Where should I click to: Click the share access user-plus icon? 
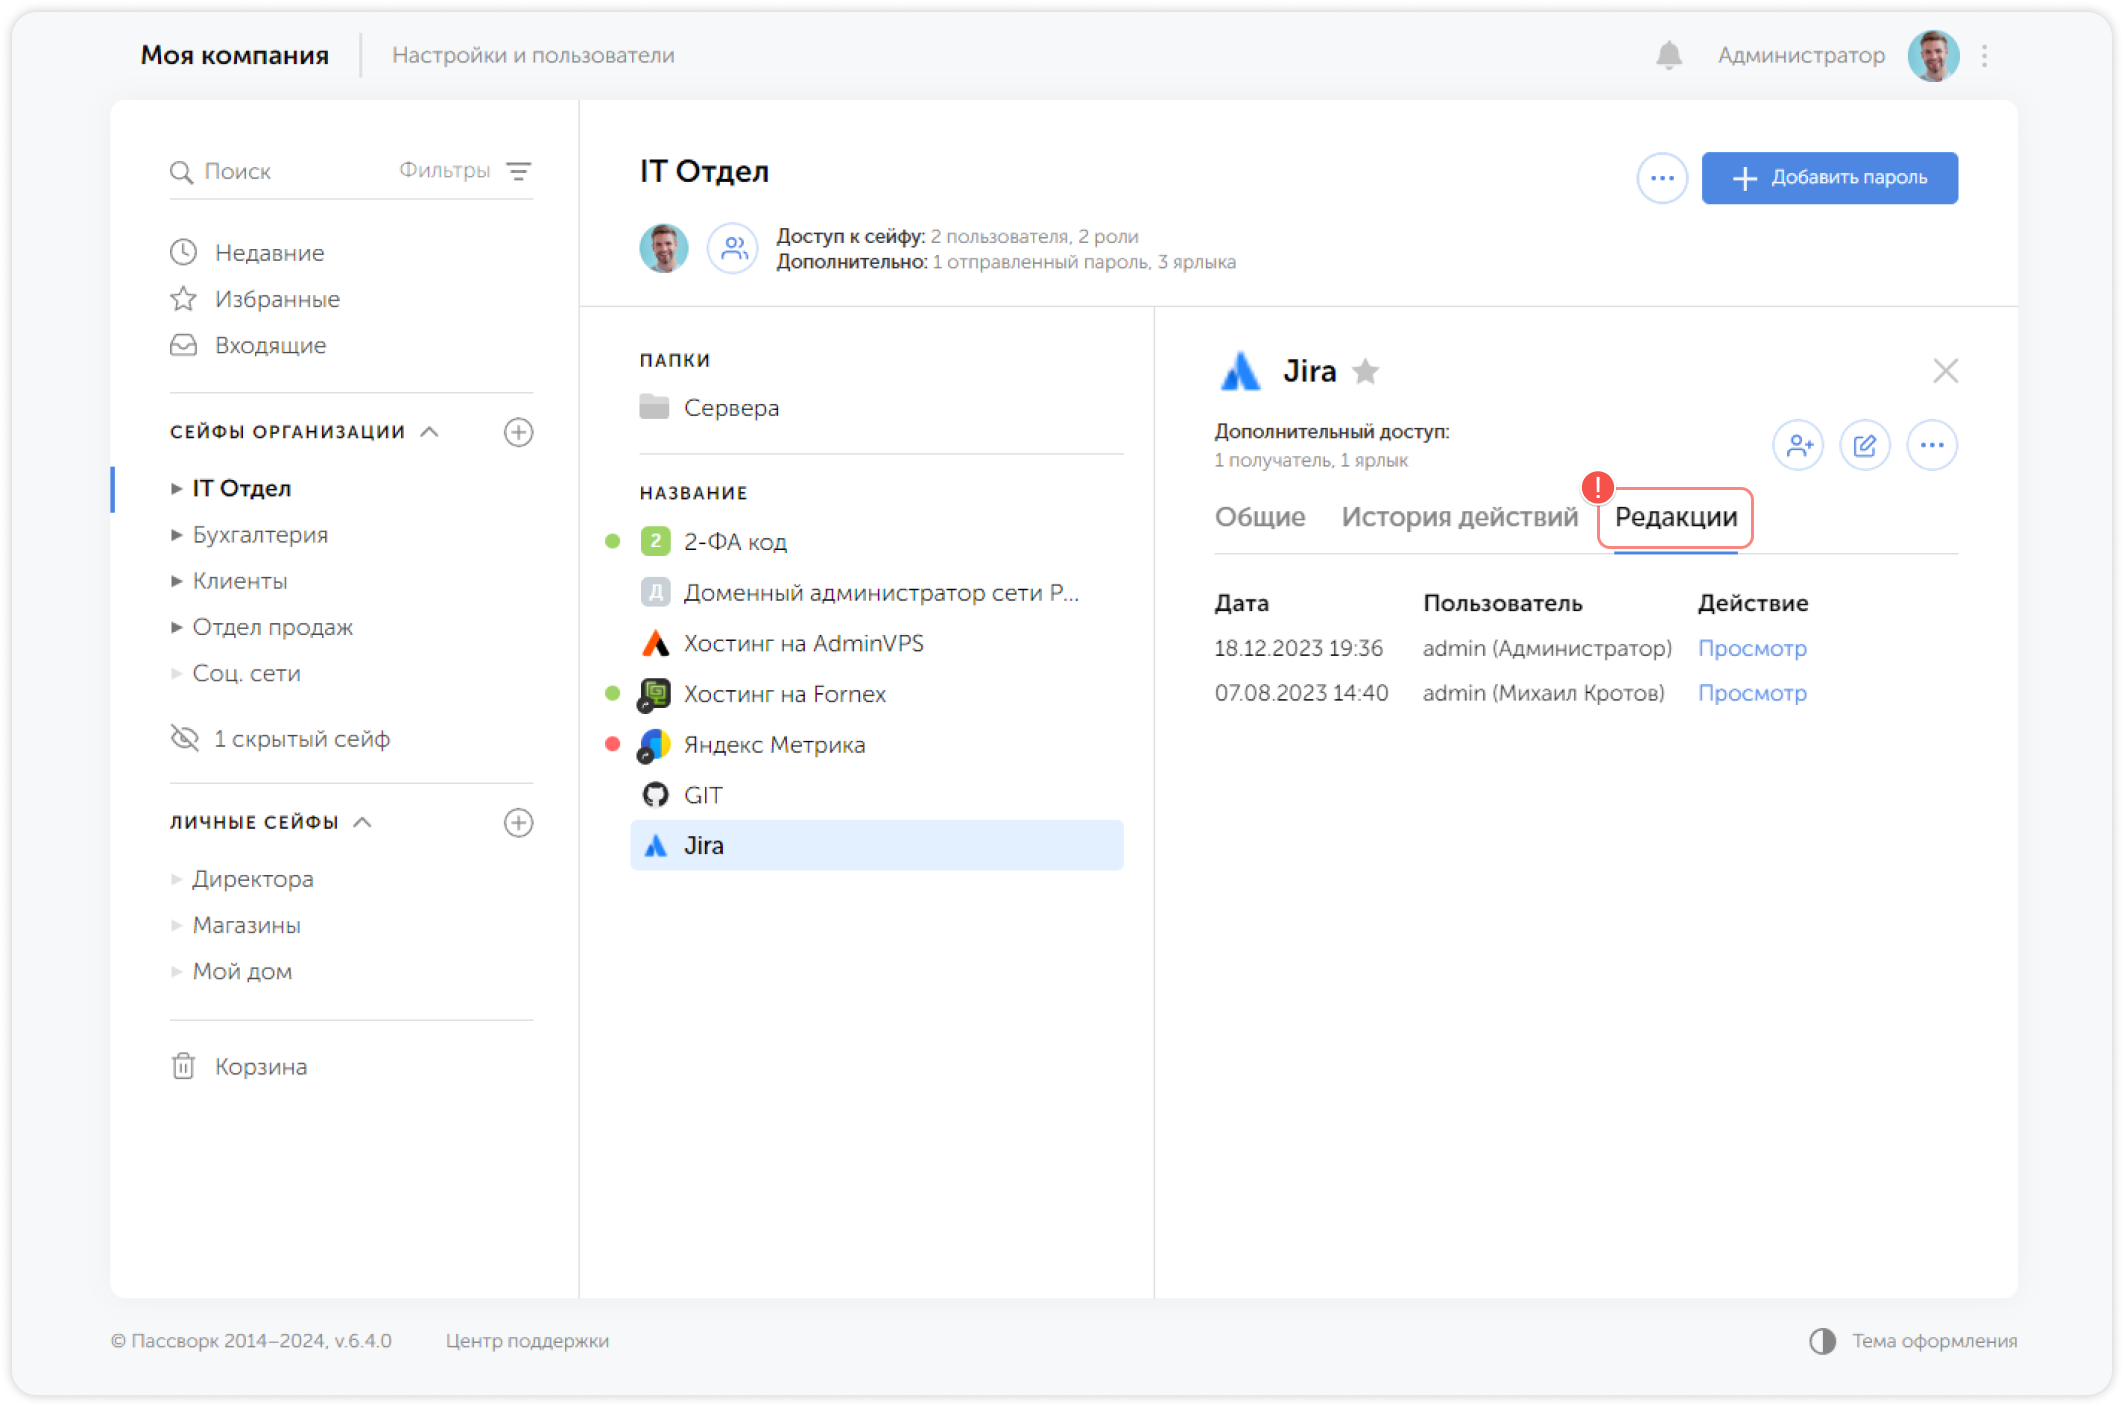click(1798, 445)
